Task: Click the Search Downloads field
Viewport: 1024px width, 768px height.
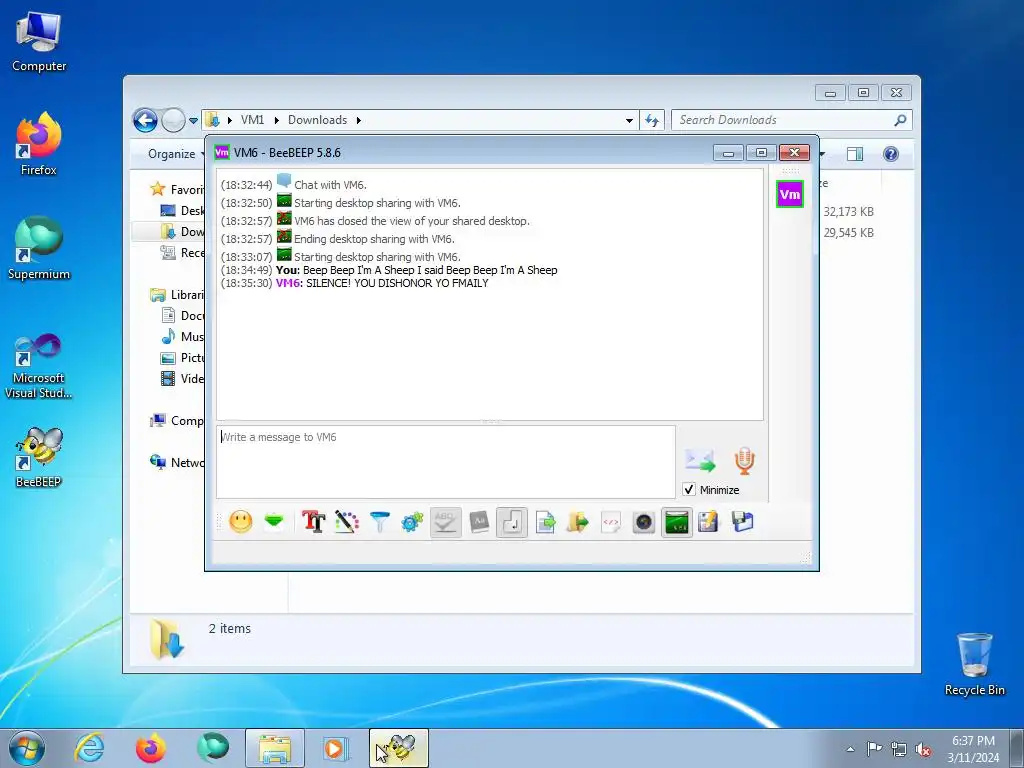Action: 784,120
